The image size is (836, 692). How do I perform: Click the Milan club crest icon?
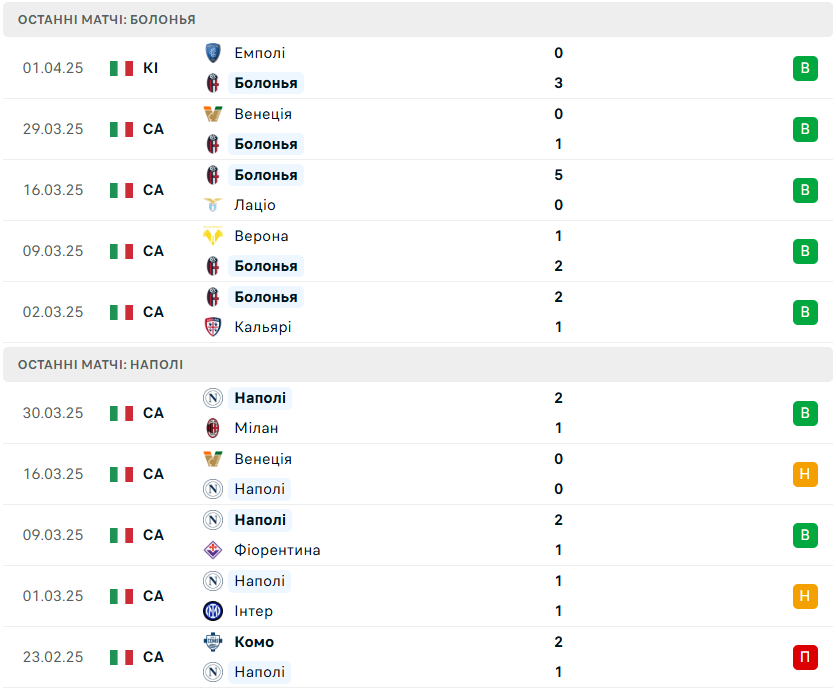click(212, 428)
